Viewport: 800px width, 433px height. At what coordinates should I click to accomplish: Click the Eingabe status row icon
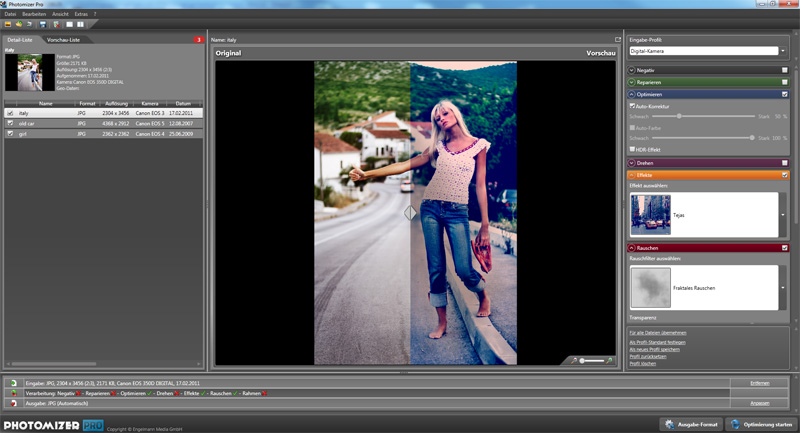(14, 383)
